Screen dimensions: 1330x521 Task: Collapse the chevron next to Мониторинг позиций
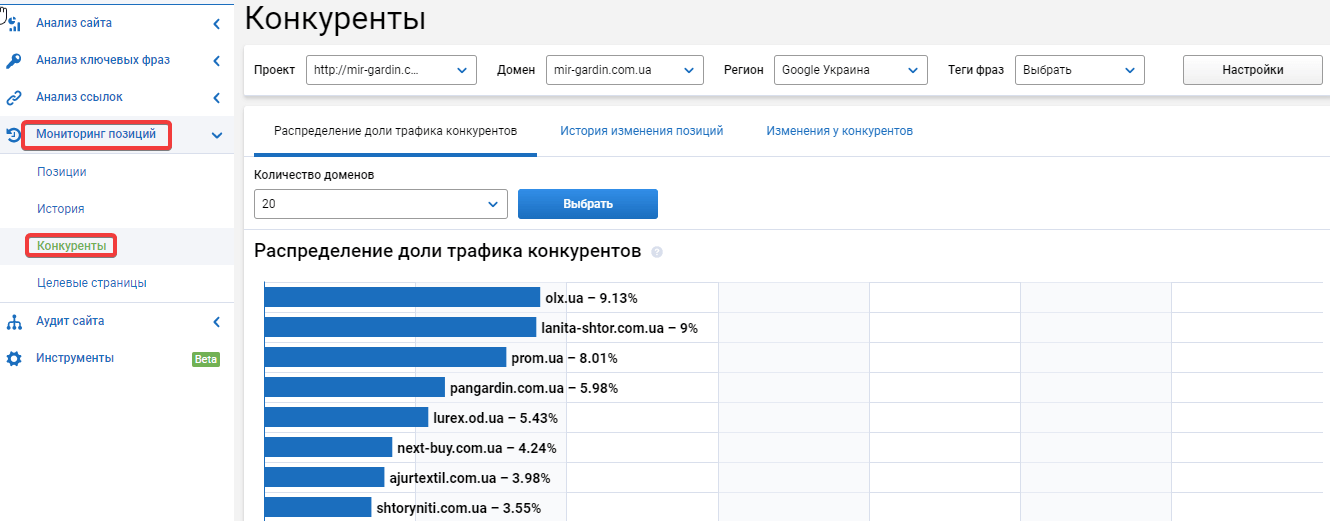click(x=217, y=135)
